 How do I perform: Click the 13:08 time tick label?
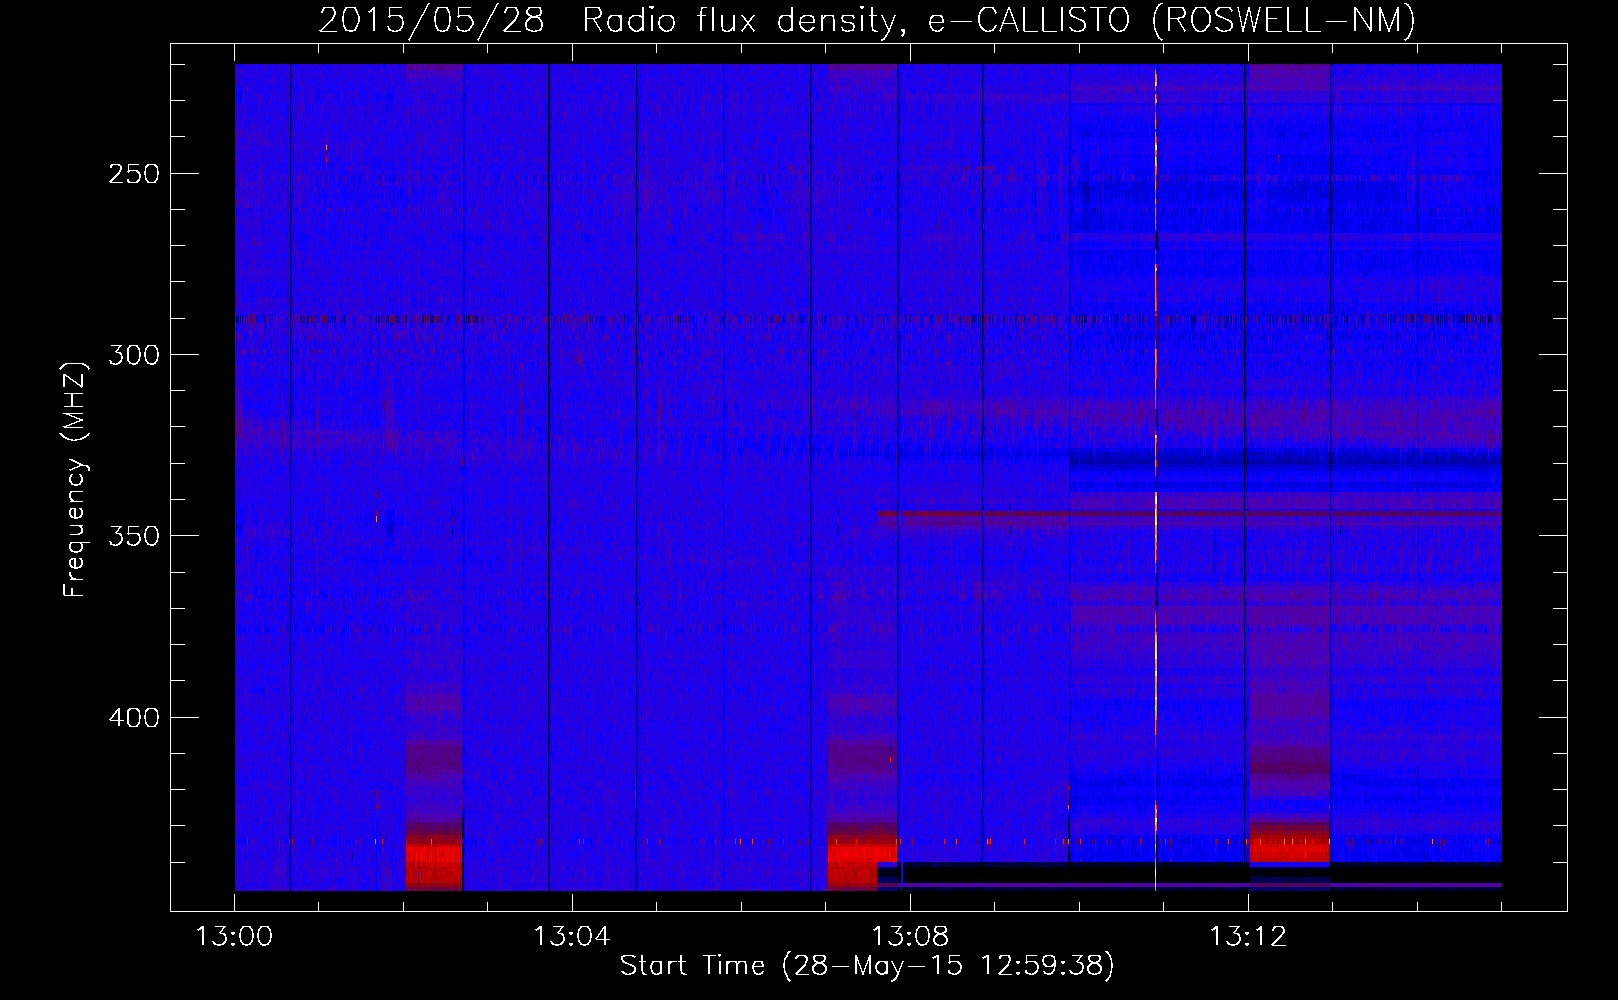(x=909, y=937)
